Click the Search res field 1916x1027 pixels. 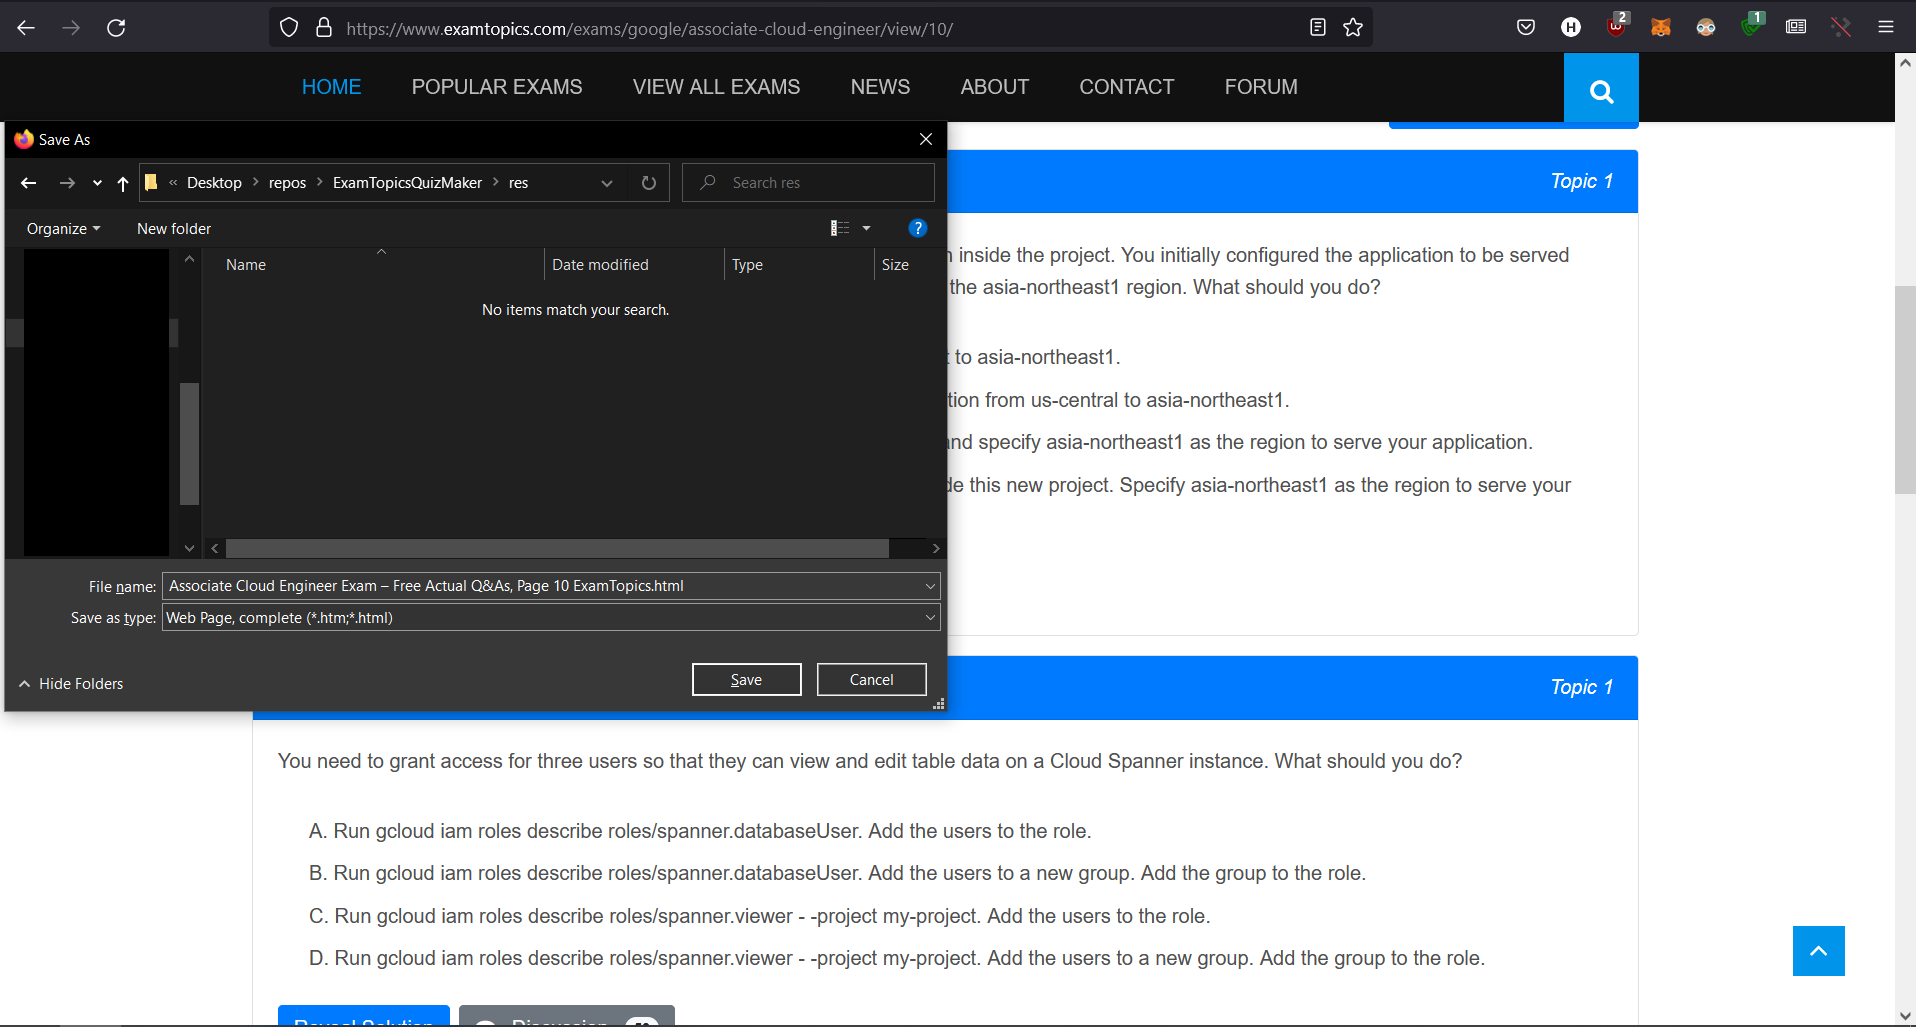pyautogui.click(x=808, y=183)
